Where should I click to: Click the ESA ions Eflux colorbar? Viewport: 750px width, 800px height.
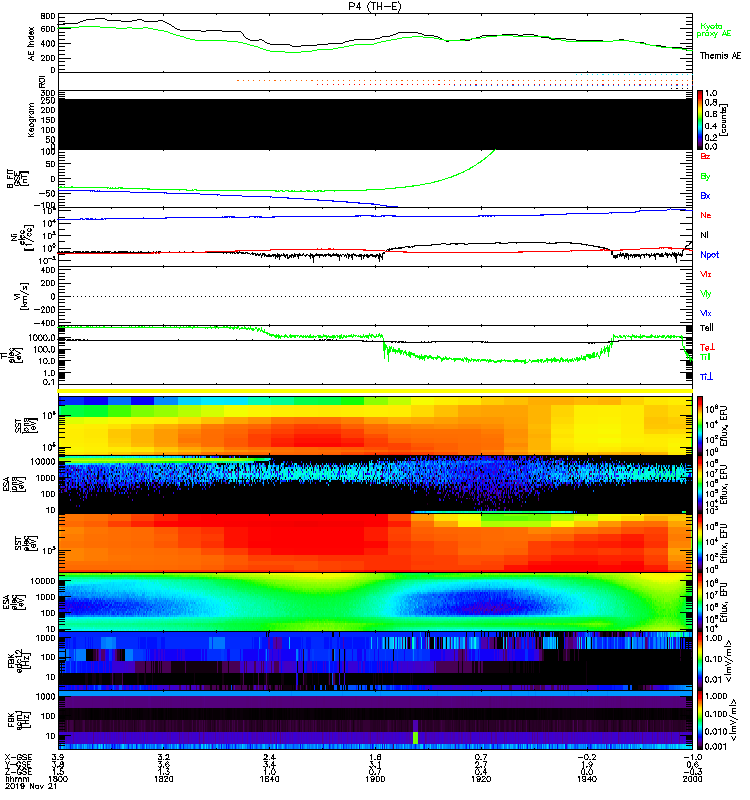point(700,484)
